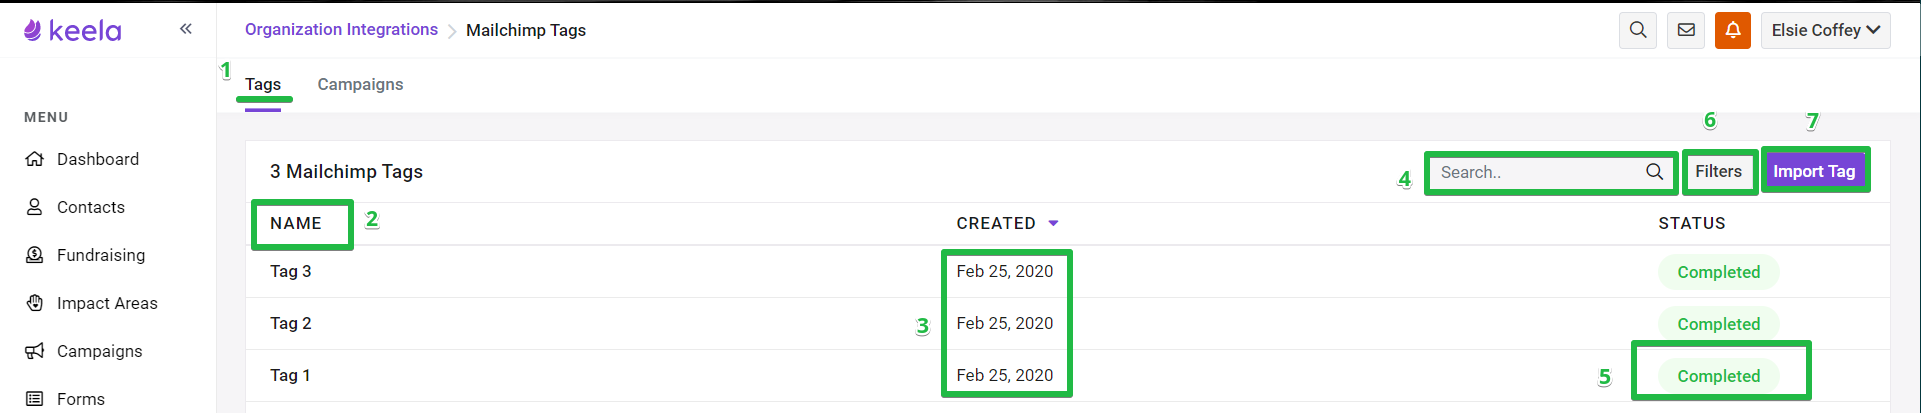Focus the Search tags input field

(x=1540, y=172)
